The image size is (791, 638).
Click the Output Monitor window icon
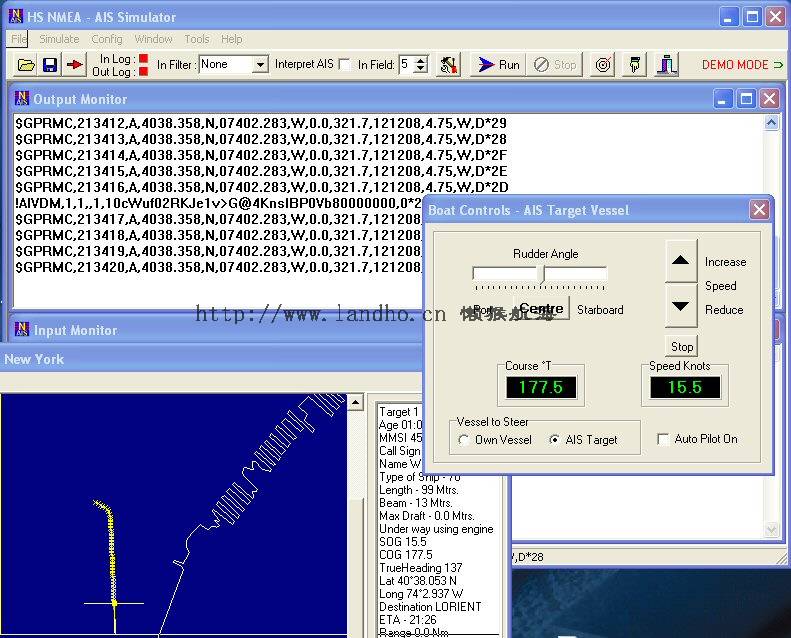22,98
